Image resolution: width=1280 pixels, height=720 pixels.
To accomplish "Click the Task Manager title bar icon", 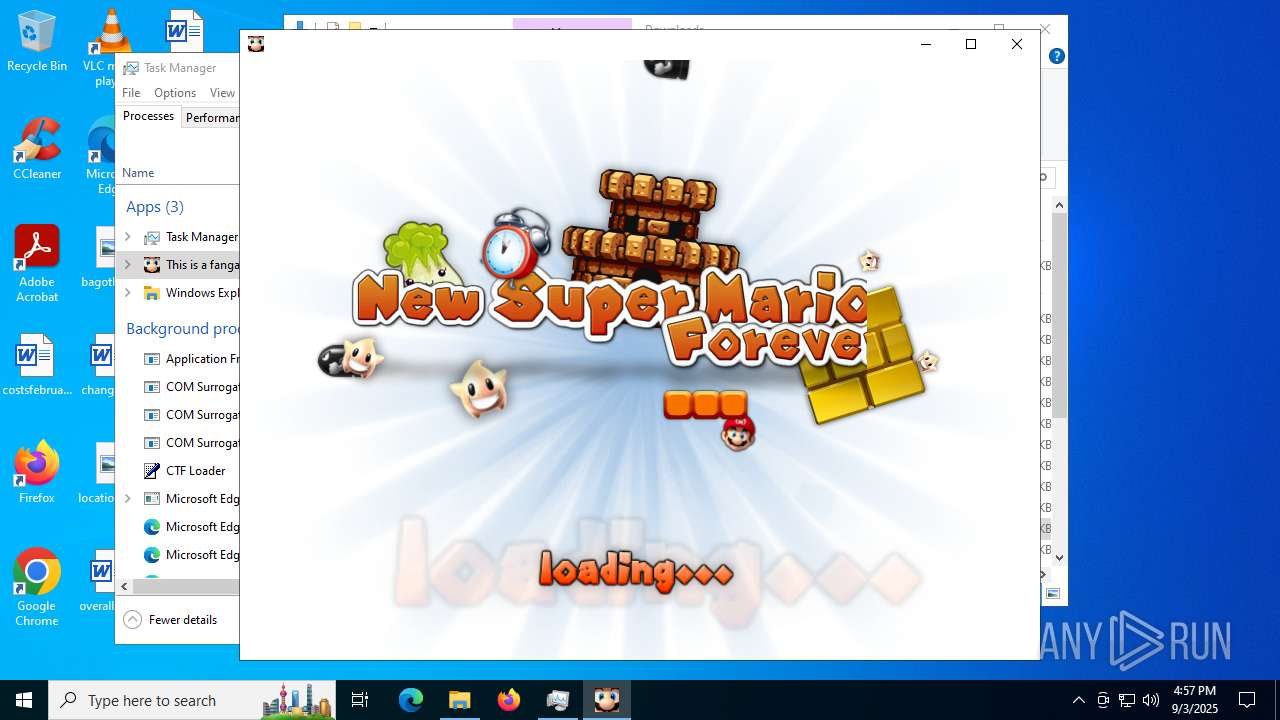I will [131, 68].
